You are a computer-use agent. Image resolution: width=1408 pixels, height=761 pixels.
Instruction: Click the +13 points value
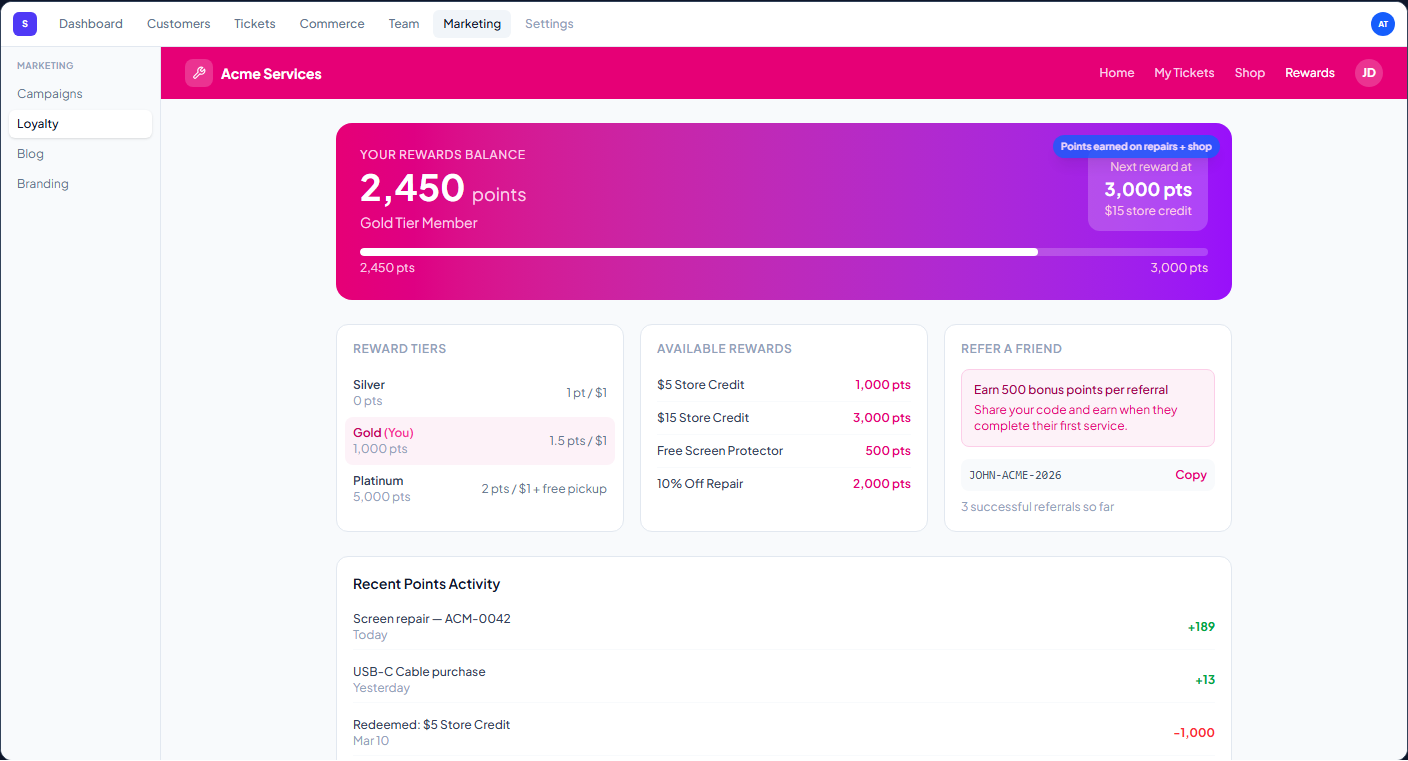click(x=1205, y=680)
